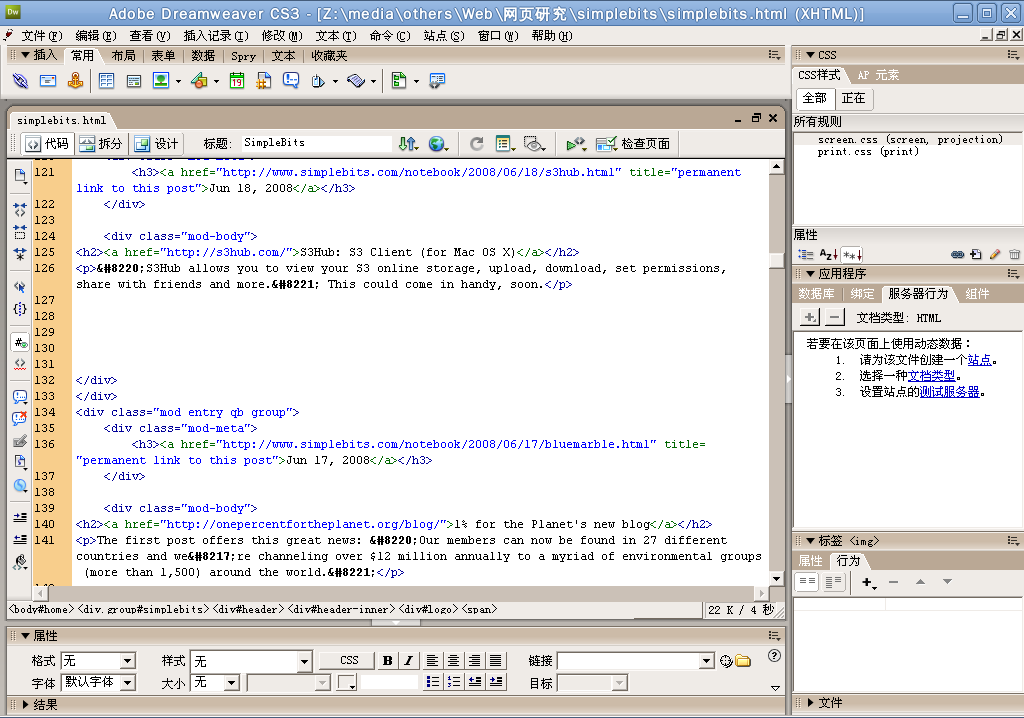Collapse Full Tag icon in coding toolbar
Image resolution: width=1024 pixels, height=718 pixels.
point(20,209)
